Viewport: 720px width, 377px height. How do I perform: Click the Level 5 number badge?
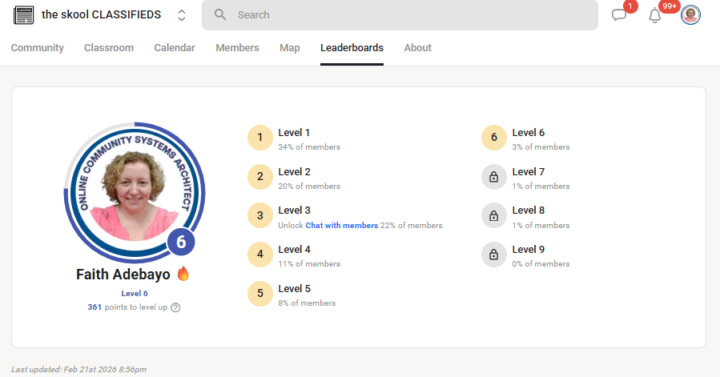pyautogui.click(x=260, y=293)
